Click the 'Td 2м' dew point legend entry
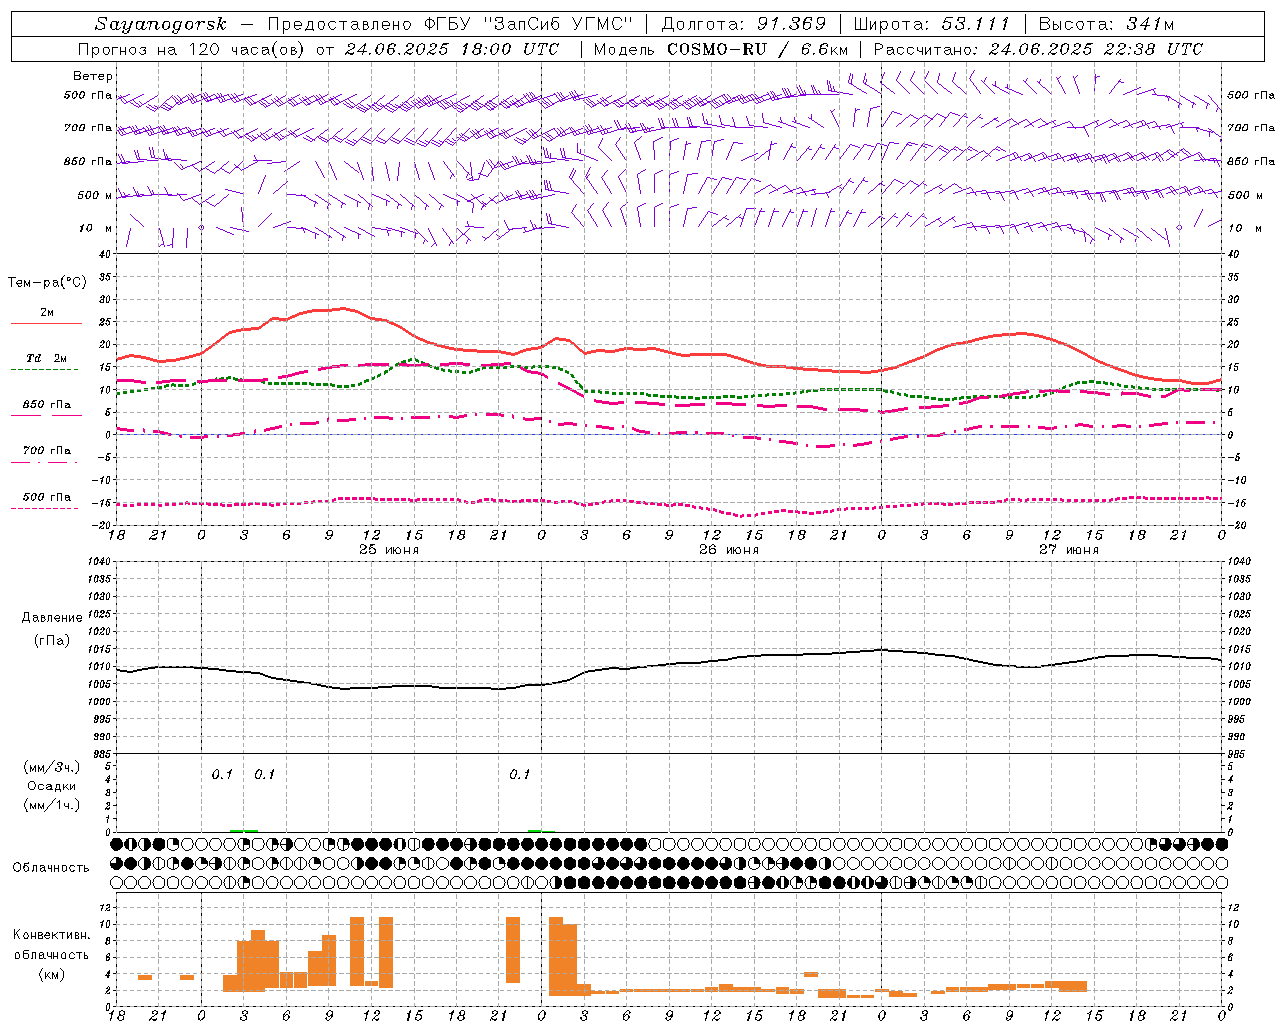Image resolution: width=1280 pixels, height=1024 pixels. tap(46, 359)
